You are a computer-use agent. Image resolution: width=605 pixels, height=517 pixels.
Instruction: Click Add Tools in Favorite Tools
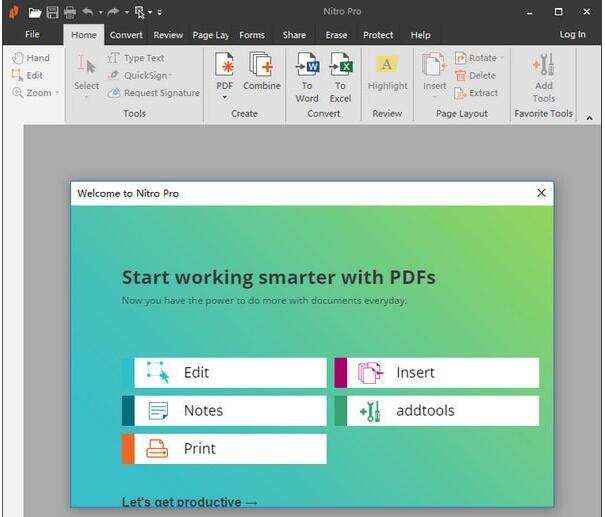pyautogui.click(x=544, y=78)
